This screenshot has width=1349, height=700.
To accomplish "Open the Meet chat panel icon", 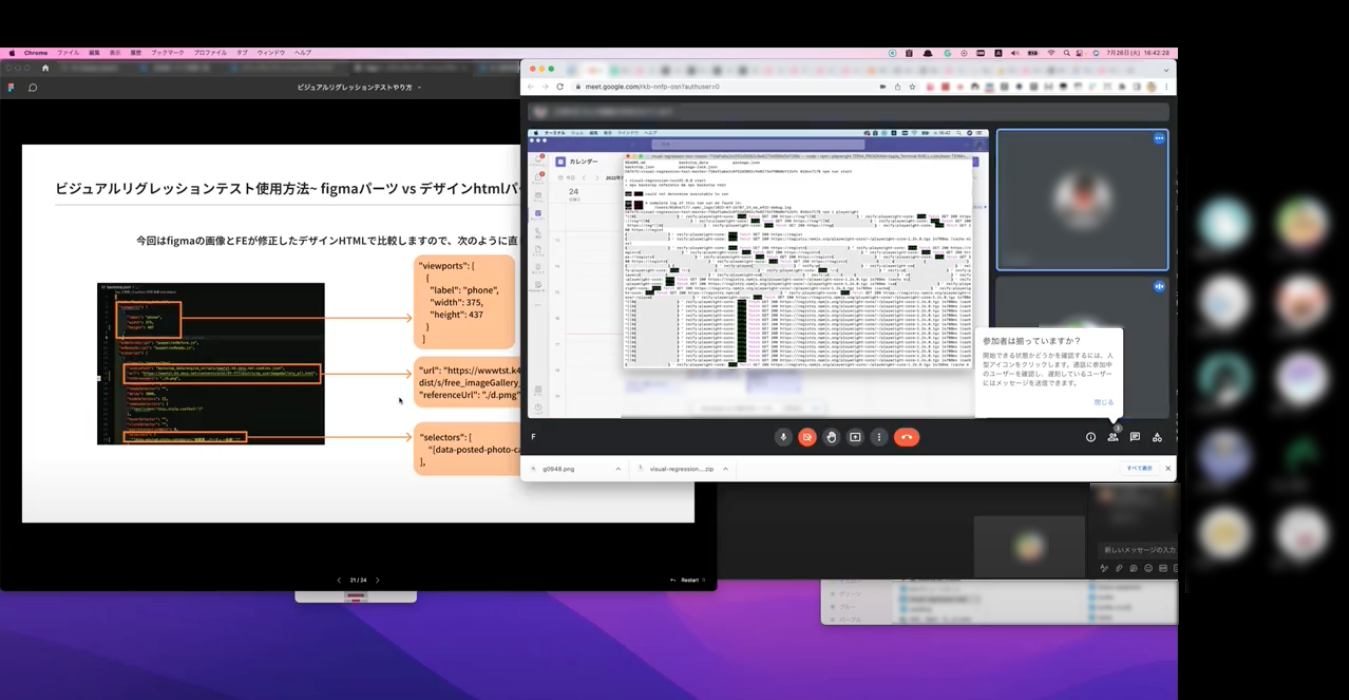I will [x=1135, y=437].
